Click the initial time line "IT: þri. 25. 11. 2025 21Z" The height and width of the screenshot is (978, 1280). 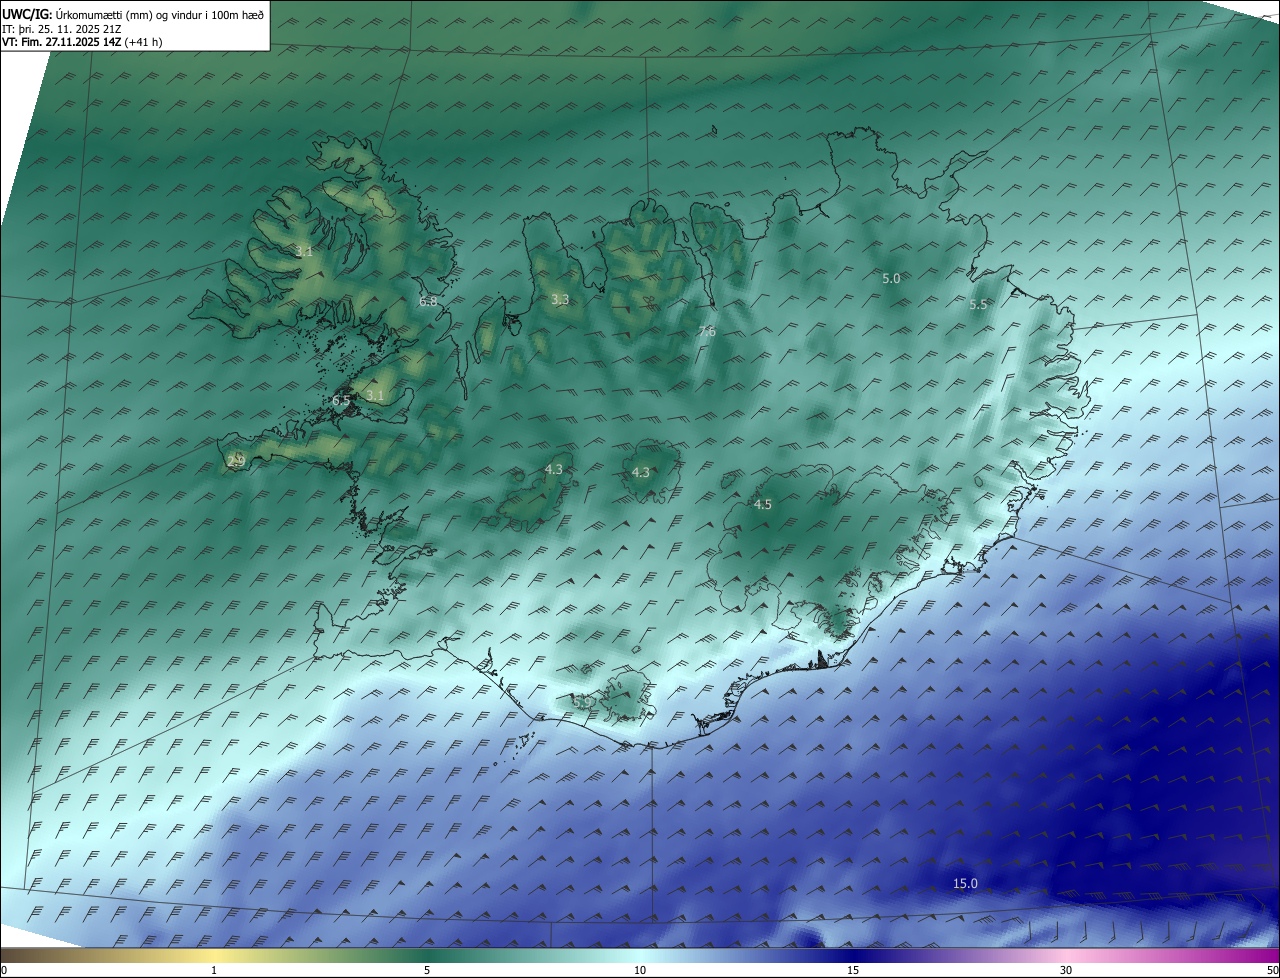(63, 29)
